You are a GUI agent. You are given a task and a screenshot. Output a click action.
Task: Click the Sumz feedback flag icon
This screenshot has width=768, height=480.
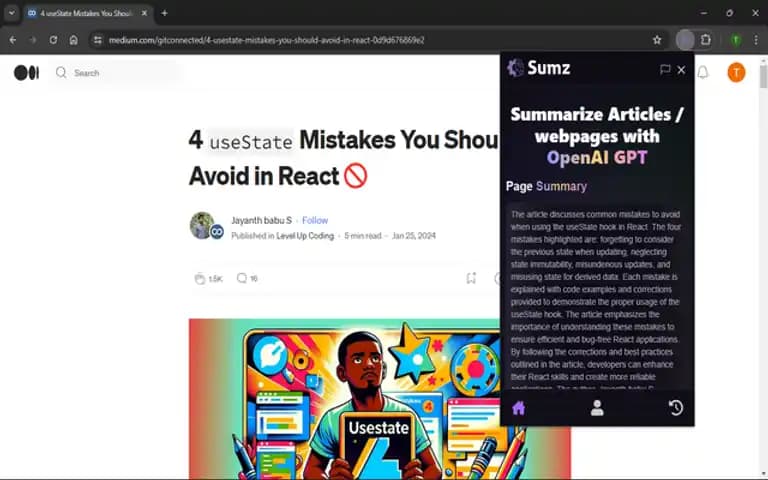[665, 70]
